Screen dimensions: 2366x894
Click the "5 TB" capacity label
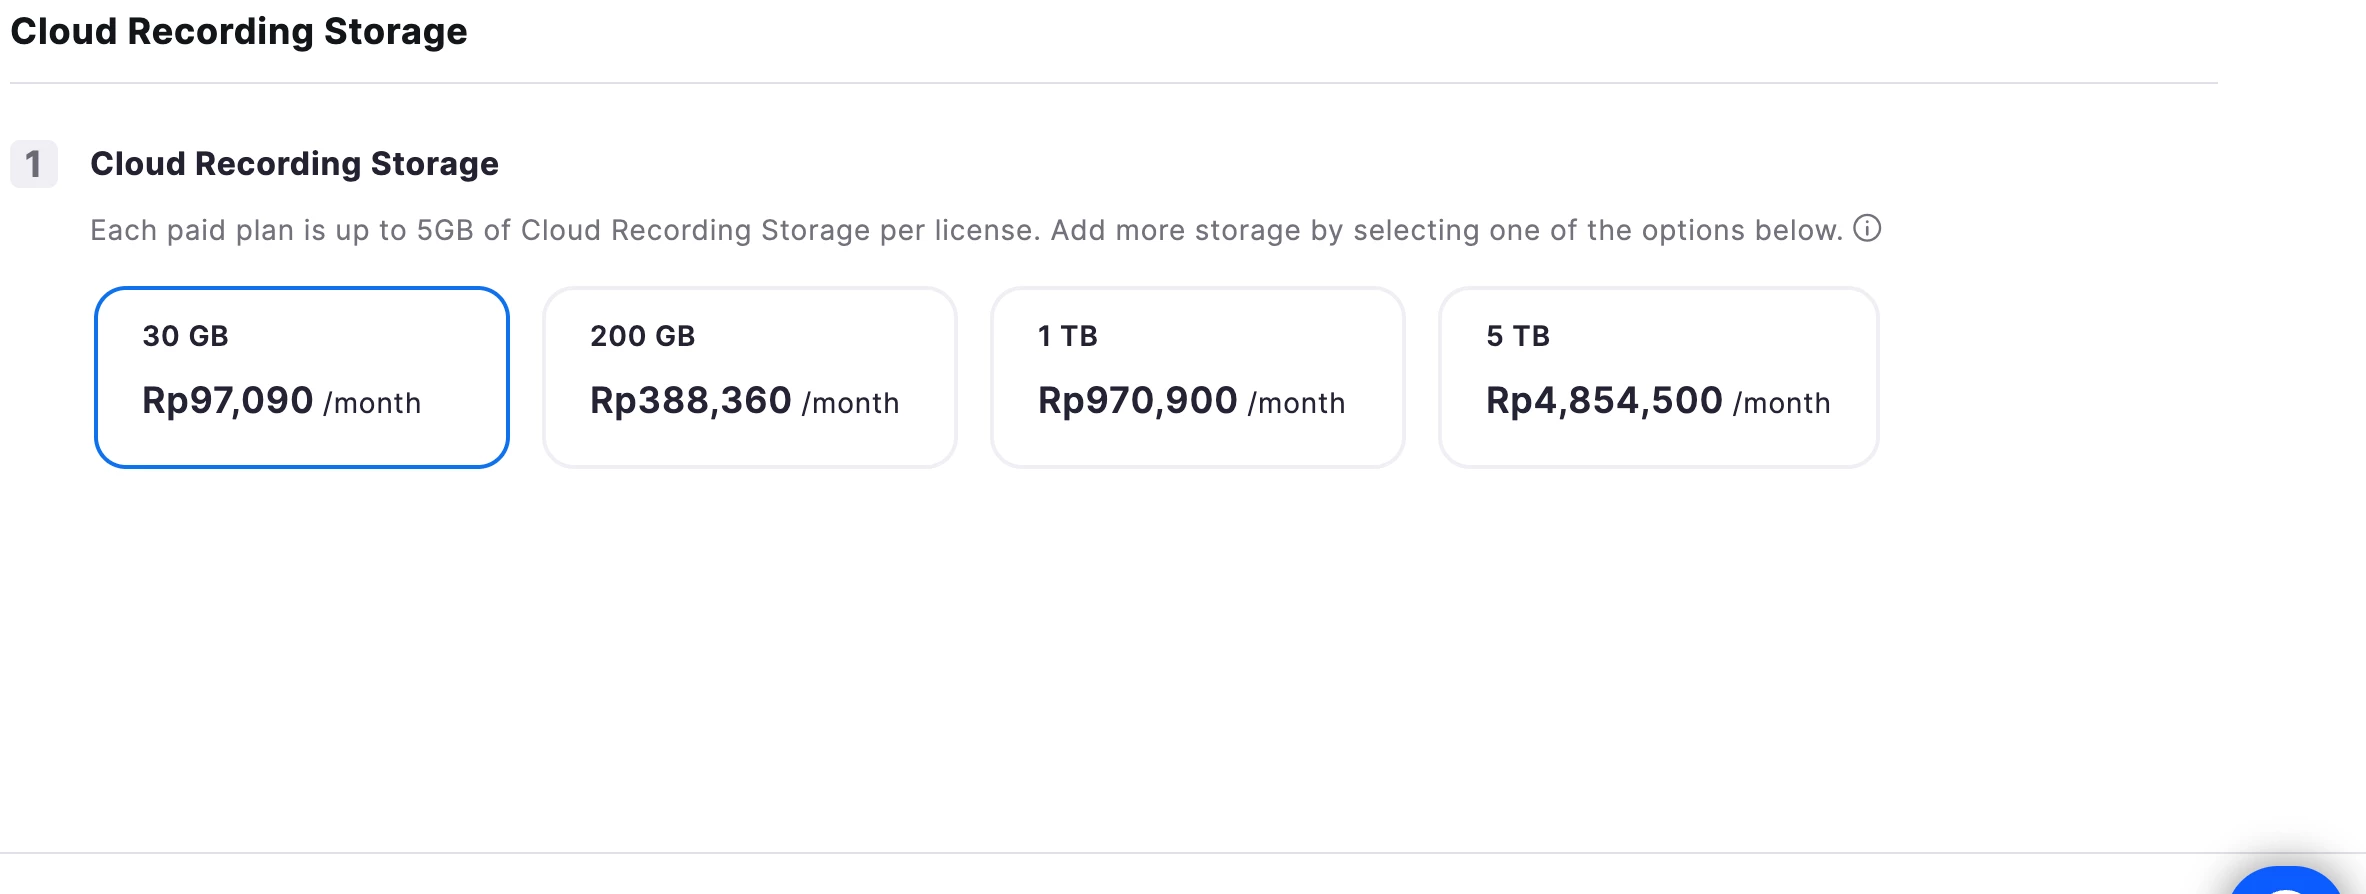point(1518,336)
